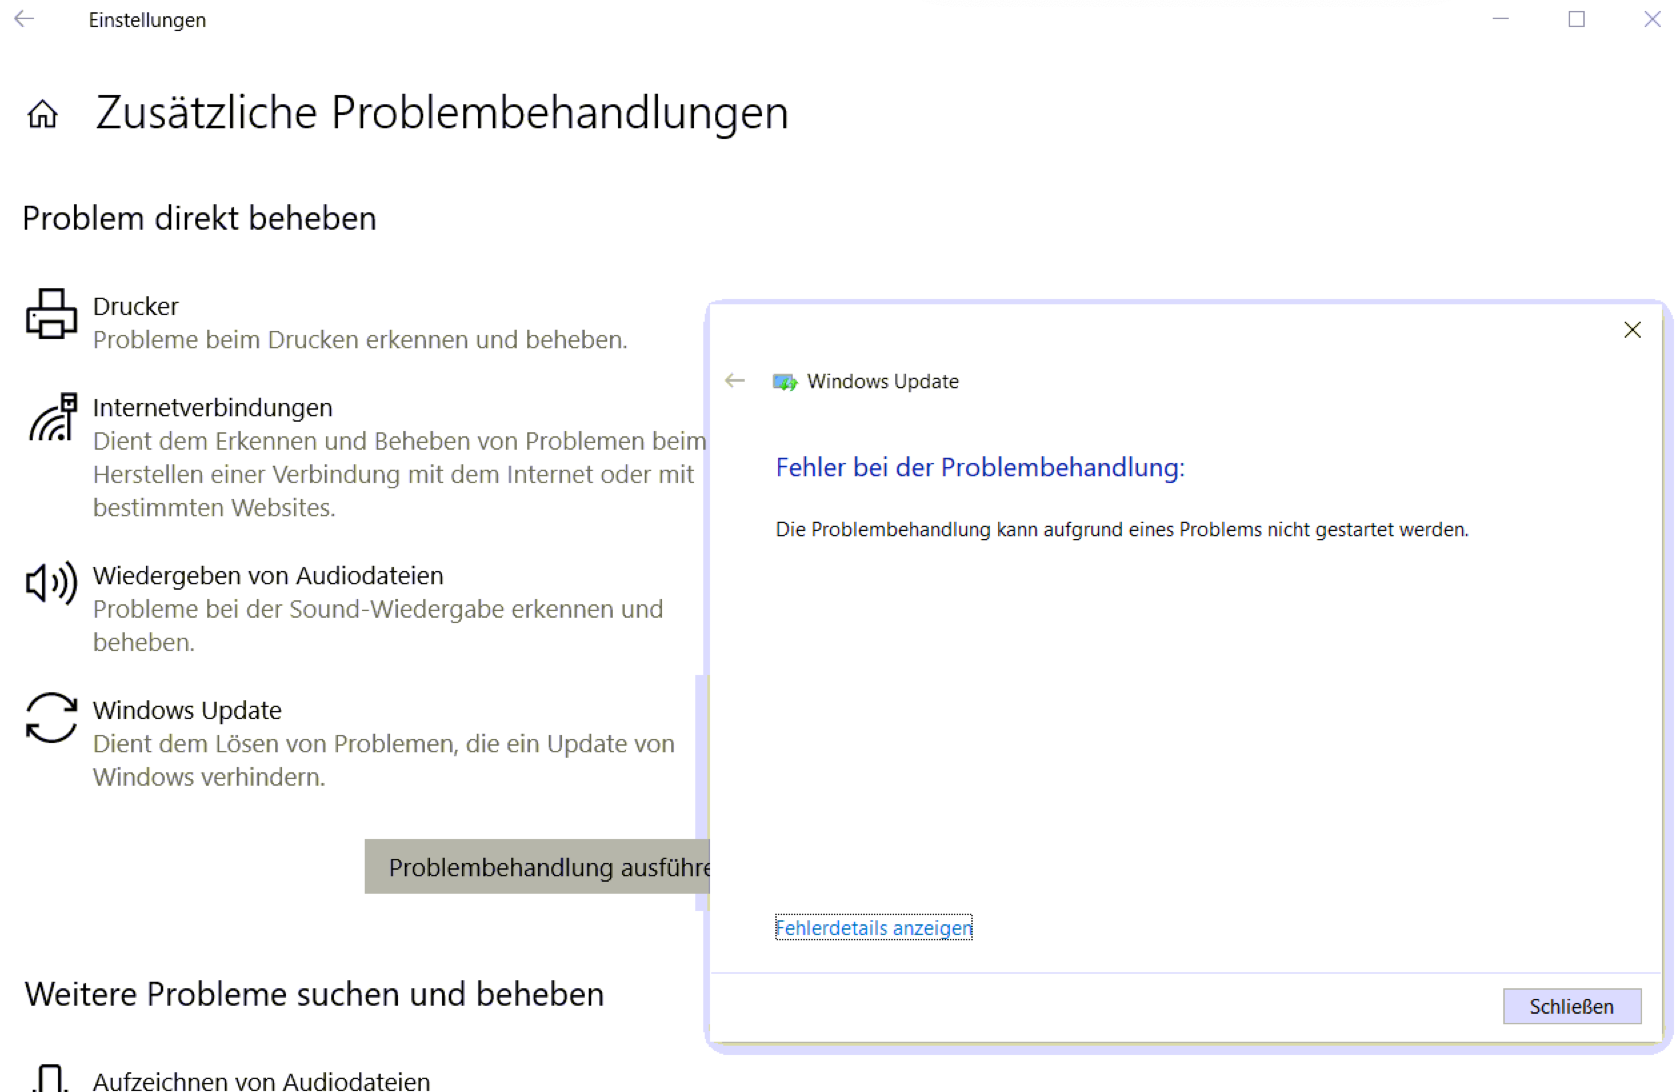Select the Windows Update list entry title

(x=187, y=710)
